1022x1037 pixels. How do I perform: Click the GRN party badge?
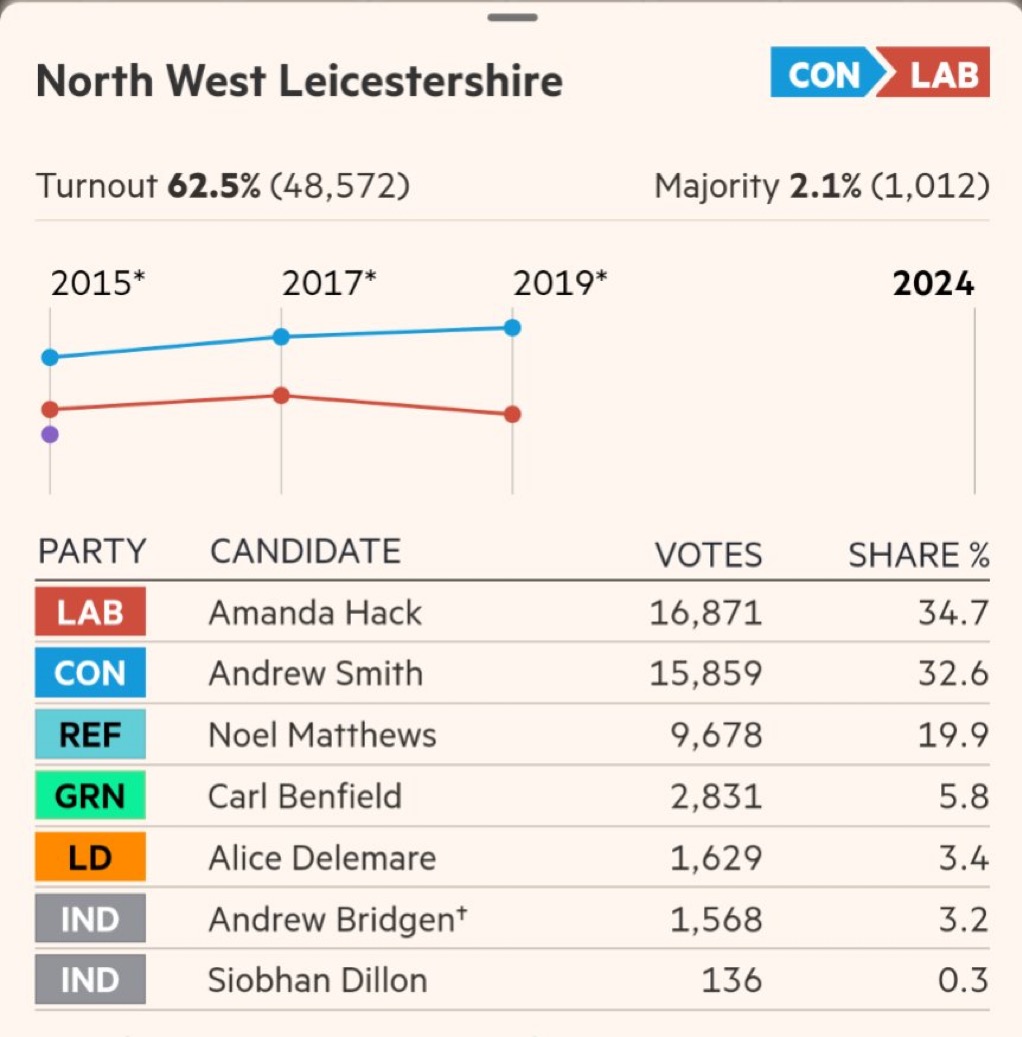tap(90, 796)
